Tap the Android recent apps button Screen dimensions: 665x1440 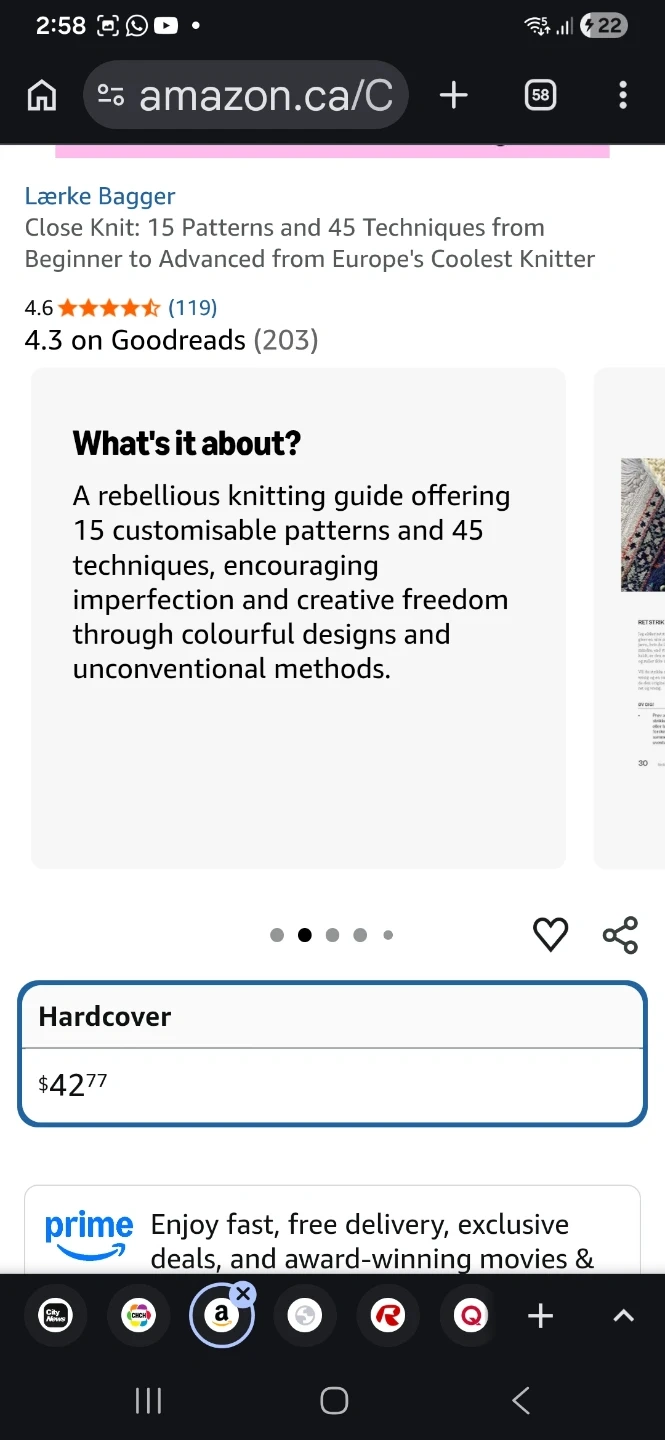[x=148, y=1401]
